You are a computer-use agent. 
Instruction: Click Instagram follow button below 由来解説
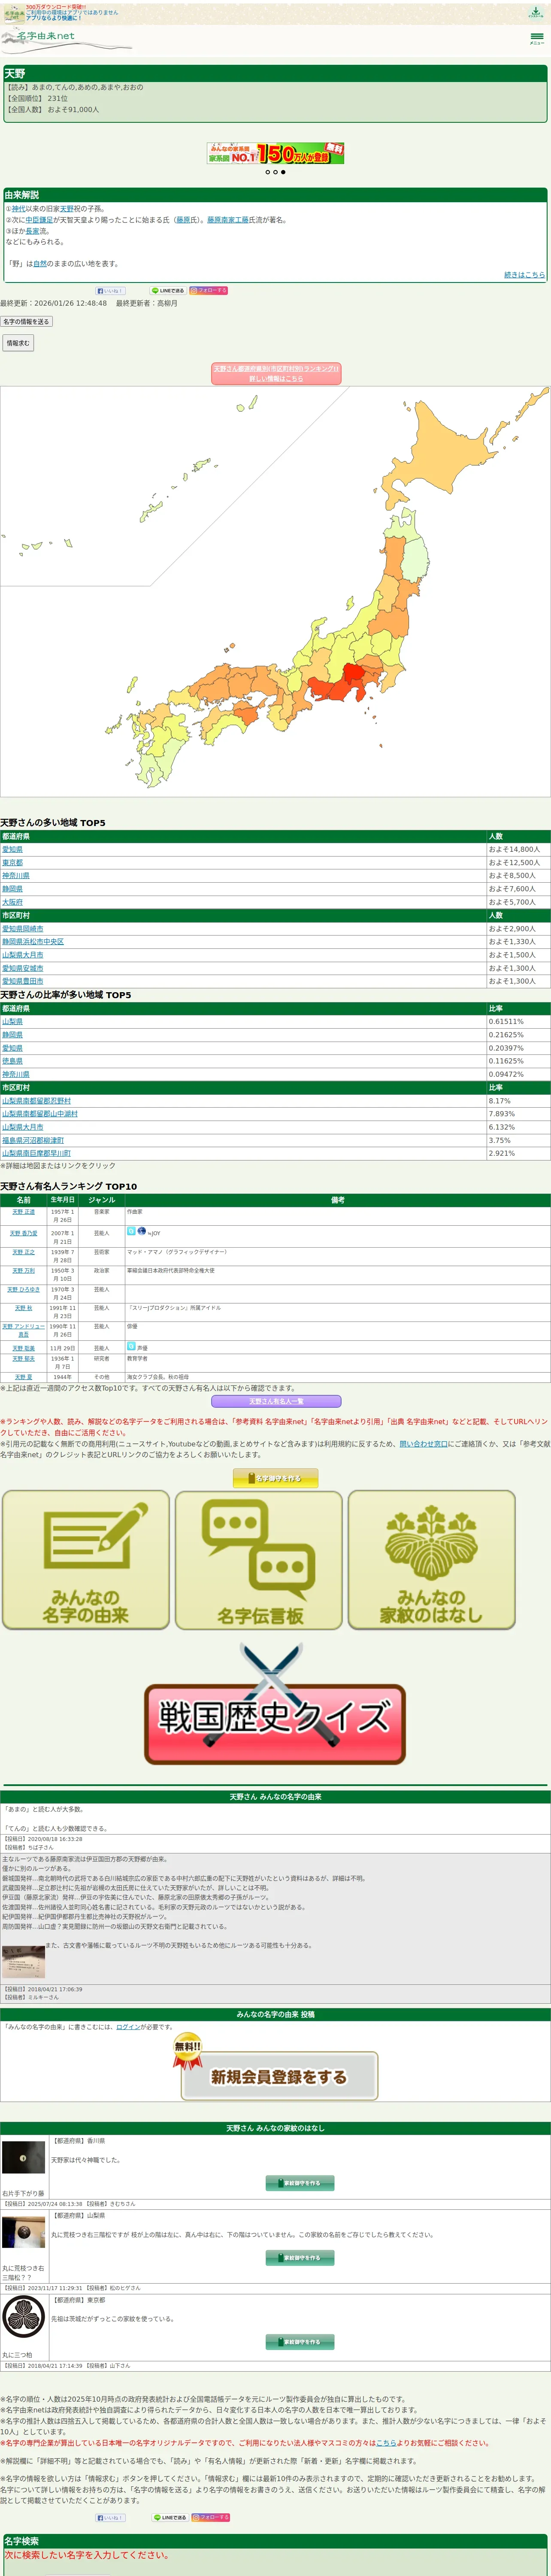tap(209, 291)
